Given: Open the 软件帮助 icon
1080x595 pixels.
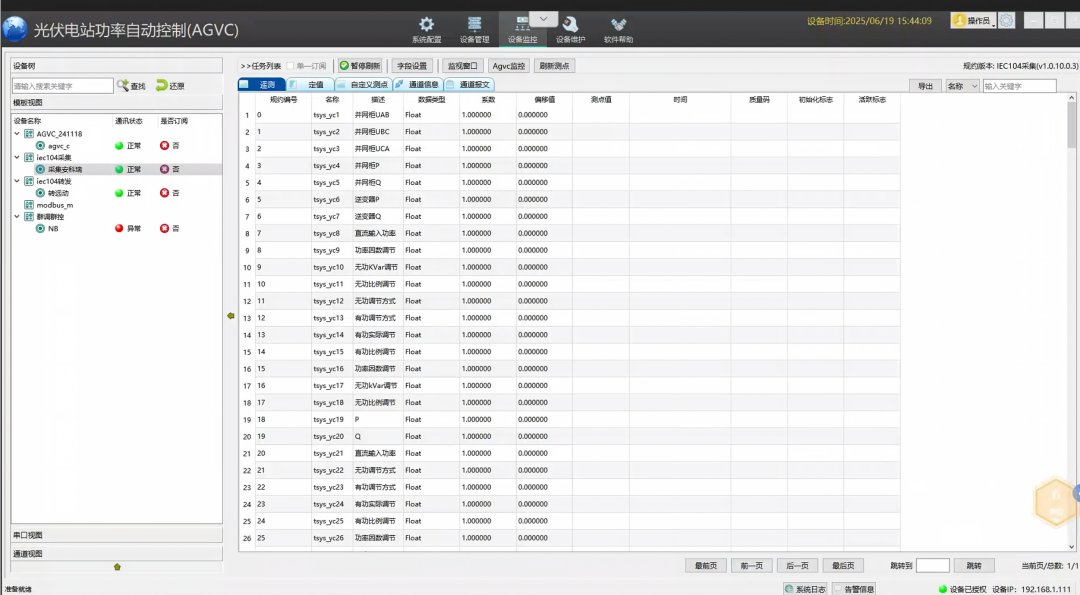Looking at the screenshot, I should [x=618, y=25].
